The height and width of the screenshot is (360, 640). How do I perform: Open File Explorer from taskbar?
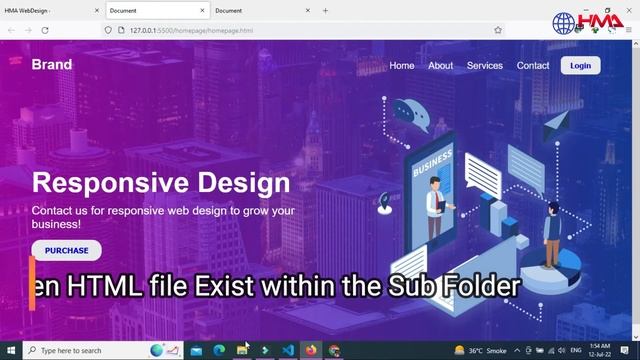(242, 351)
